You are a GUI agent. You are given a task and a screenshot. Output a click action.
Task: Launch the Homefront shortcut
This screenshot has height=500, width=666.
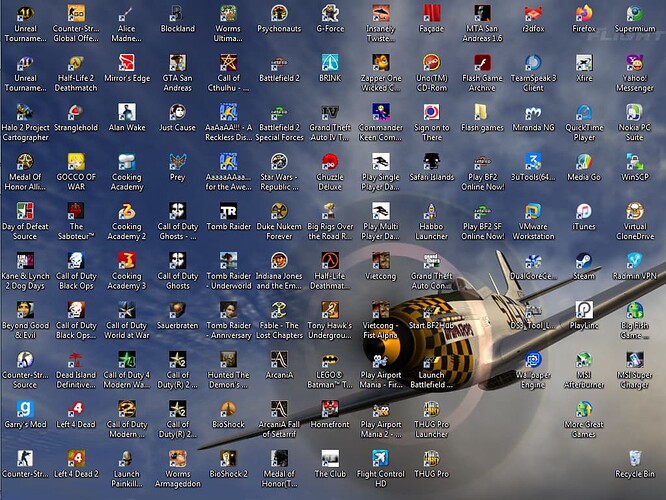coord(330,415)
